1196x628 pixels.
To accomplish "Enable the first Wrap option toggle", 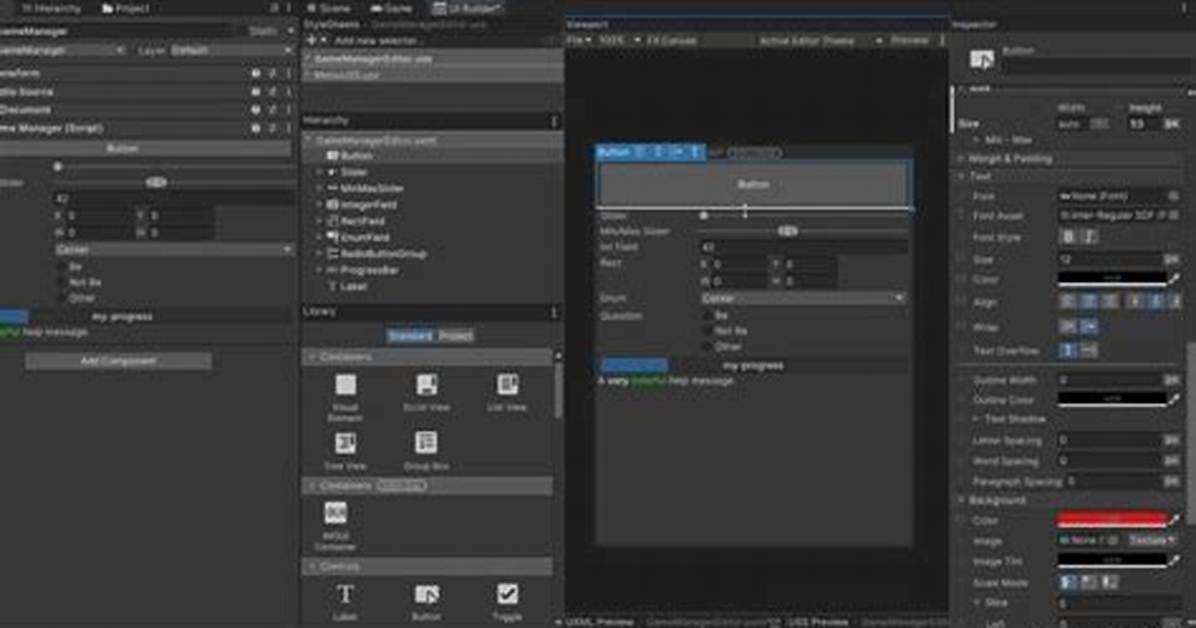I will (x=1068, y=327).
